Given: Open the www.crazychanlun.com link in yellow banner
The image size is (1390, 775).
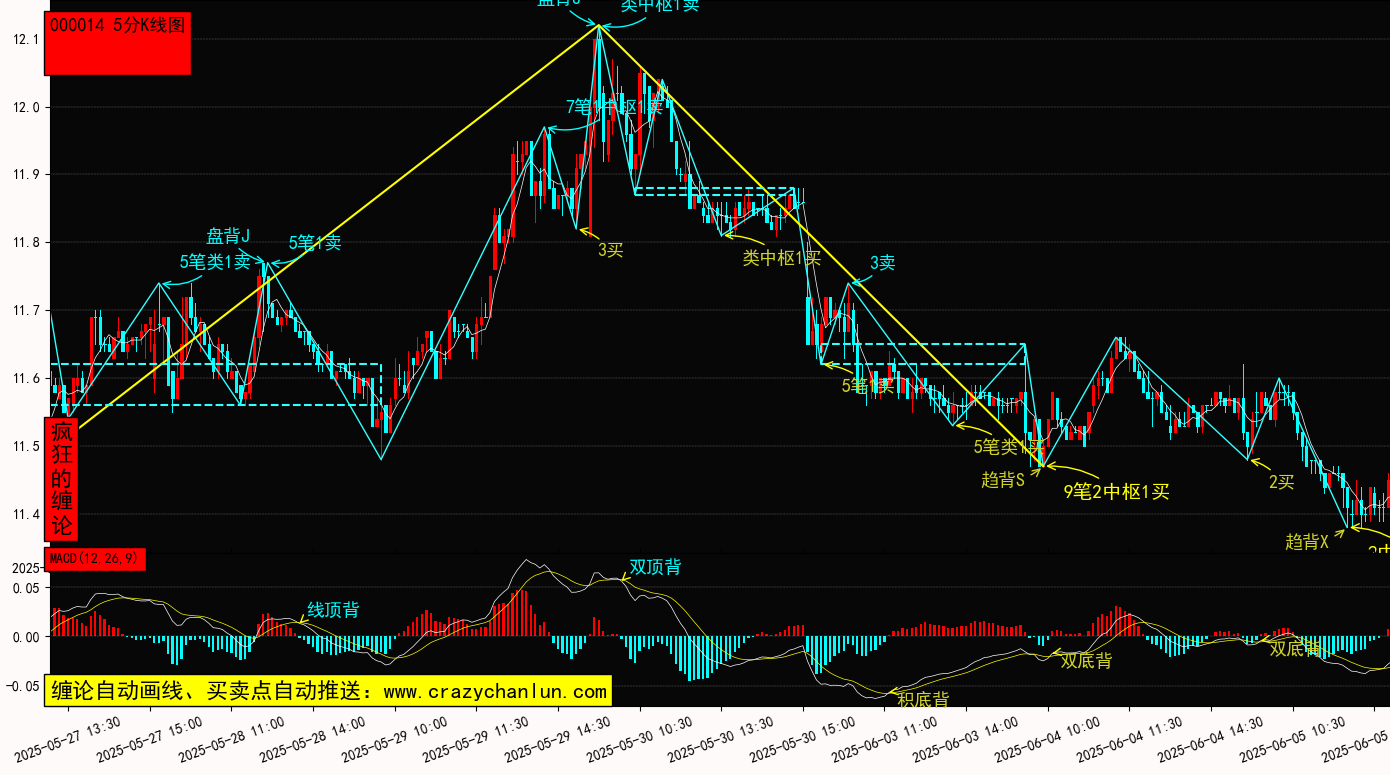Looking at the screenshot, I should pyautogui.click(x=495, y=691).
